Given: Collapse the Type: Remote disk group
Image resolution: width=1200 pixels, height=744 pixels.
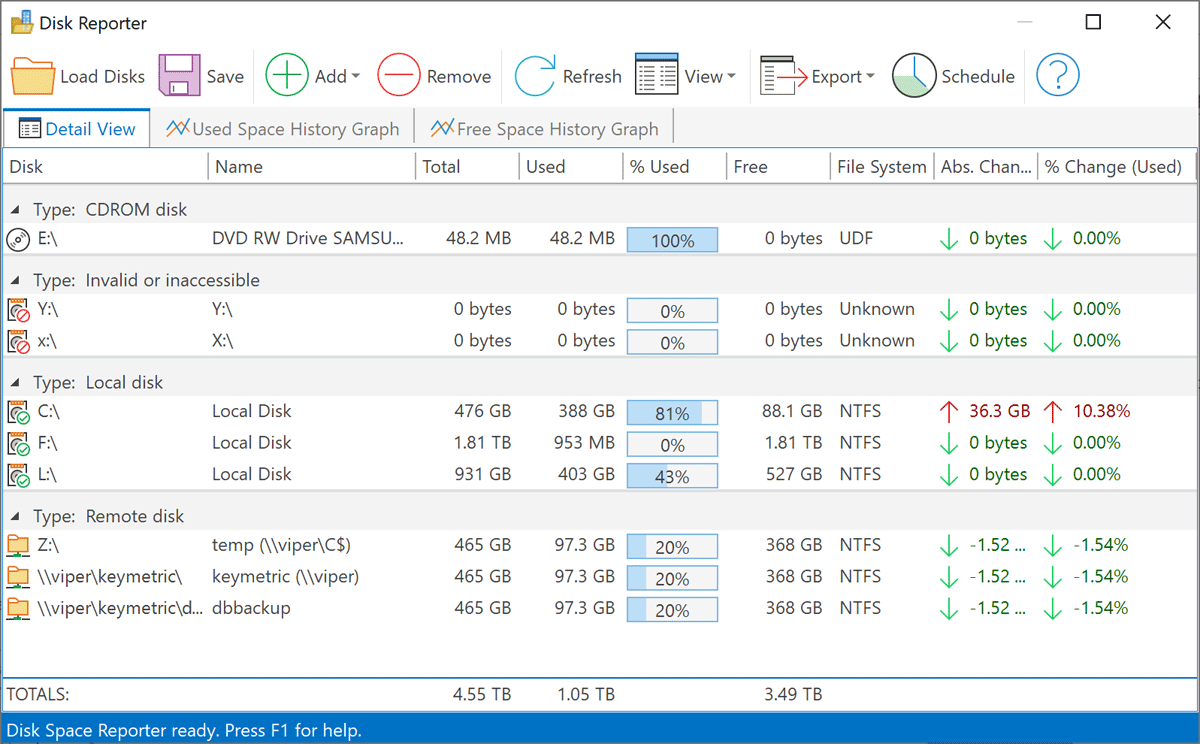Looking at the screenshot, I should [17, 517].
